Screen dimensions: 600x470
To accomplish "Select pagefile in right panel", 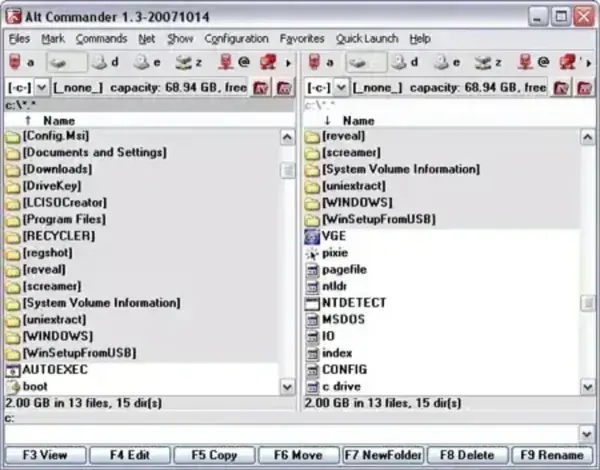I will pyautogui.click(x=442, y=270).
